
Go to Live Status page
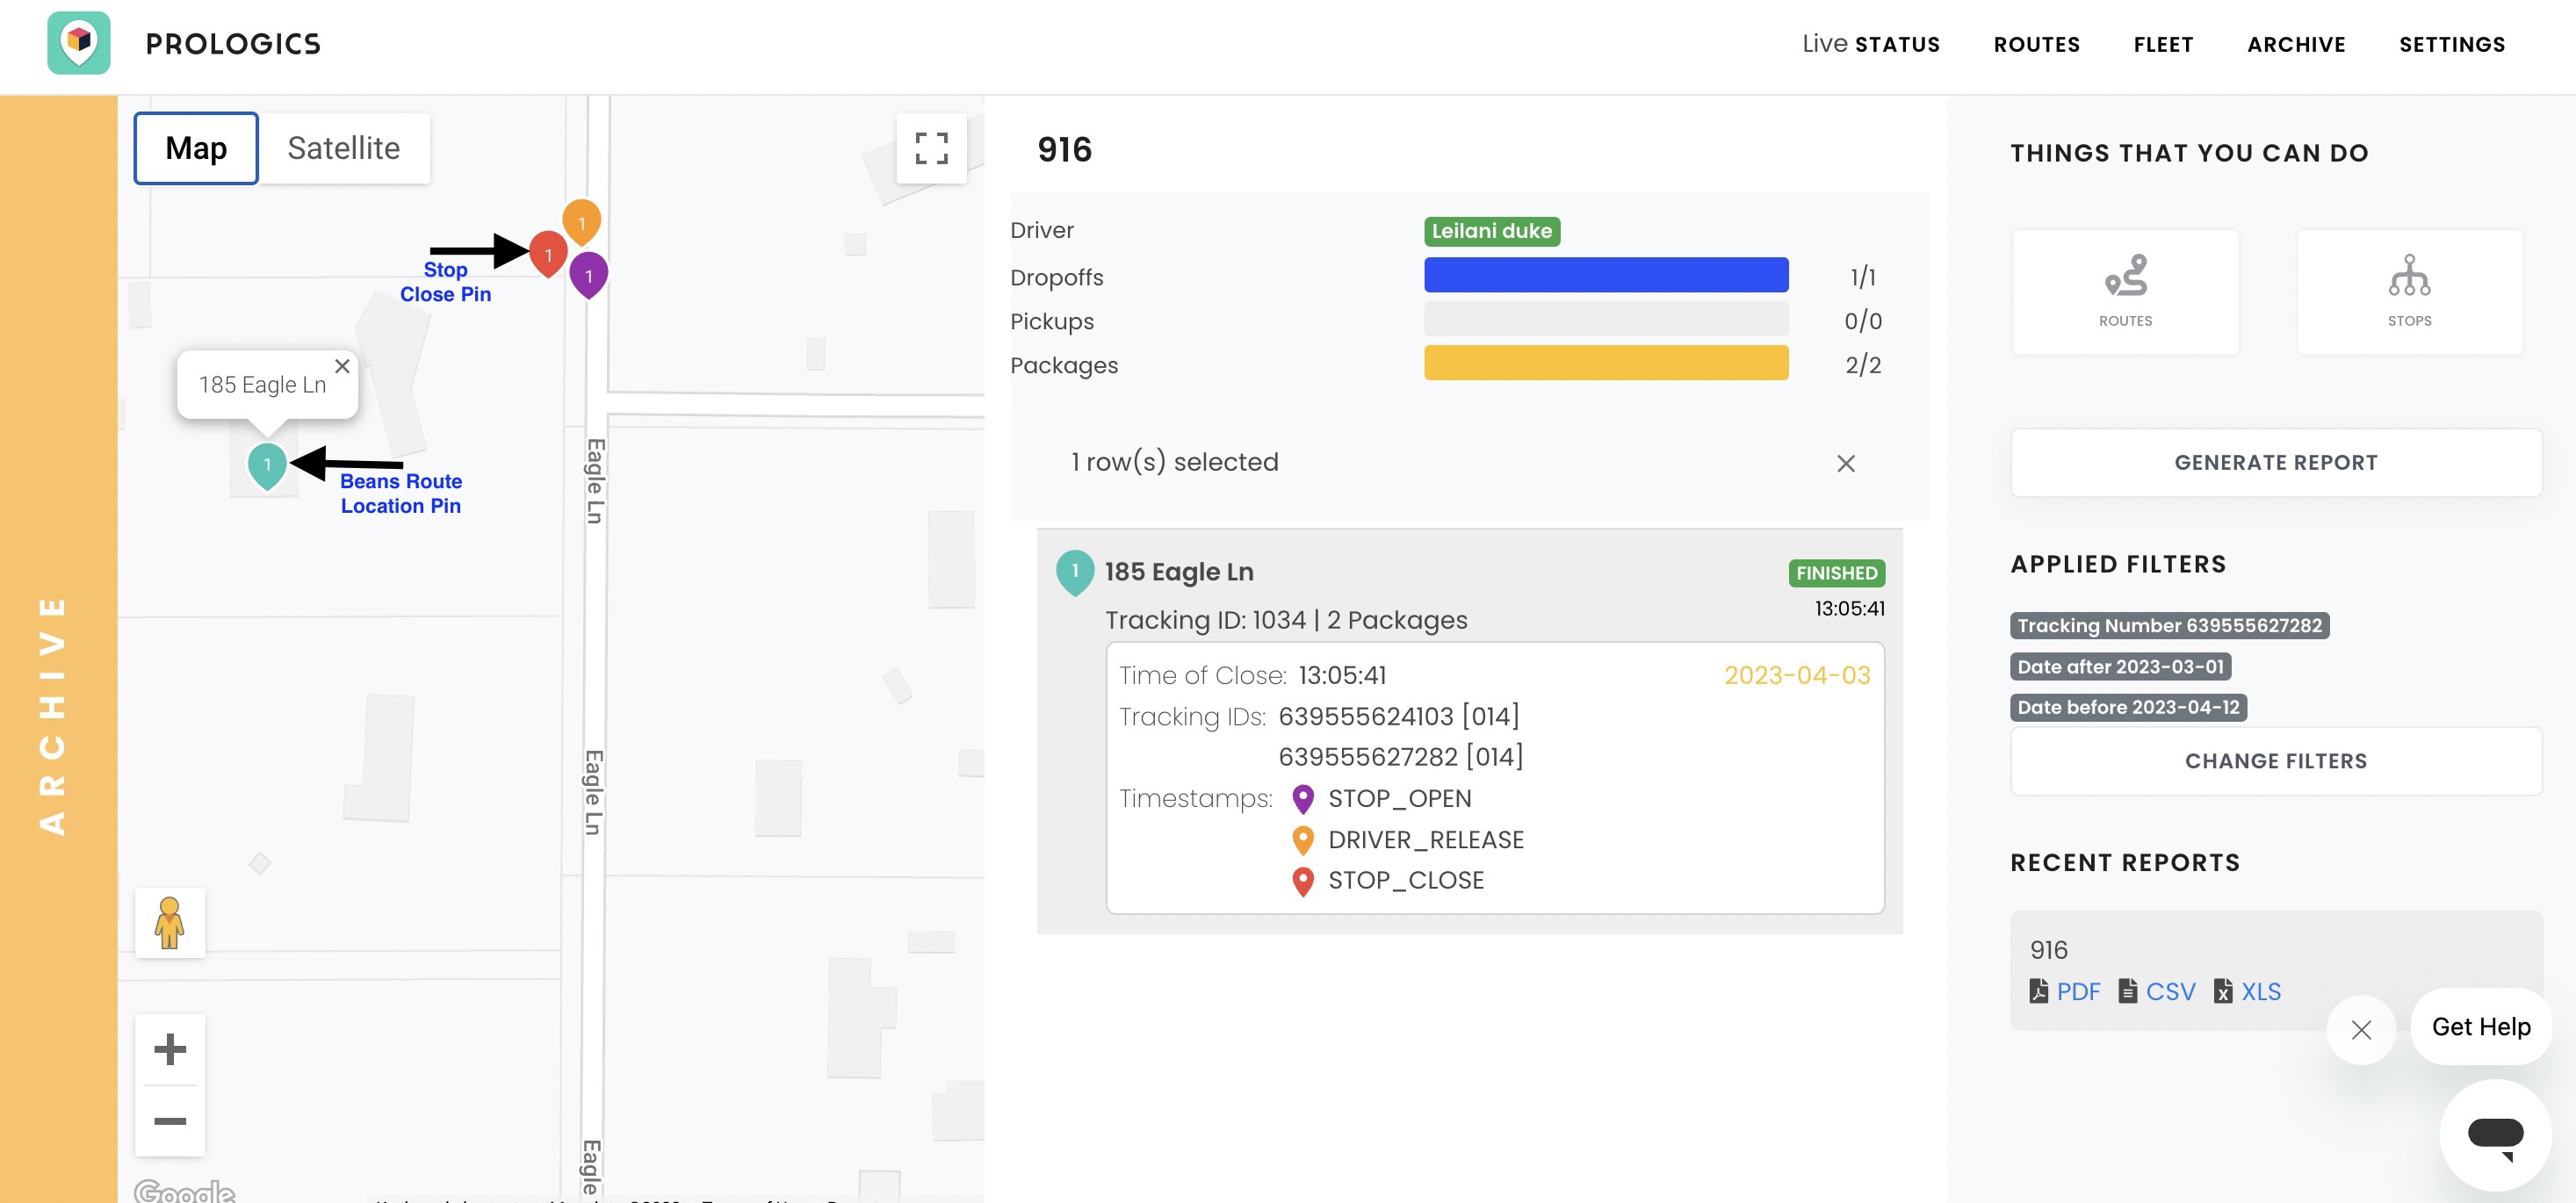[x=1870, y=44]
